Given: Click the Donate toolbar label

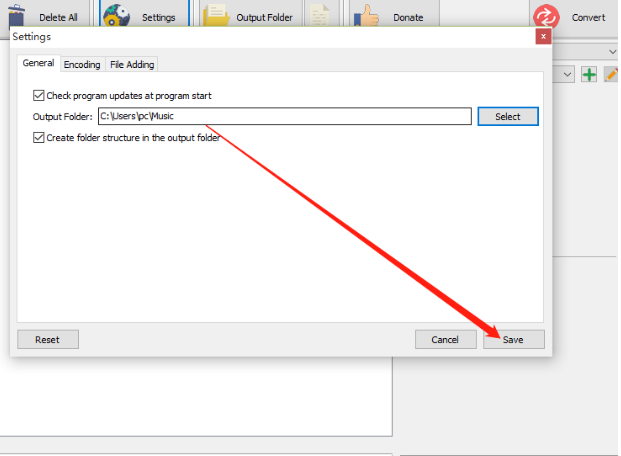Looking at the screenshot, I should (408, 18).
